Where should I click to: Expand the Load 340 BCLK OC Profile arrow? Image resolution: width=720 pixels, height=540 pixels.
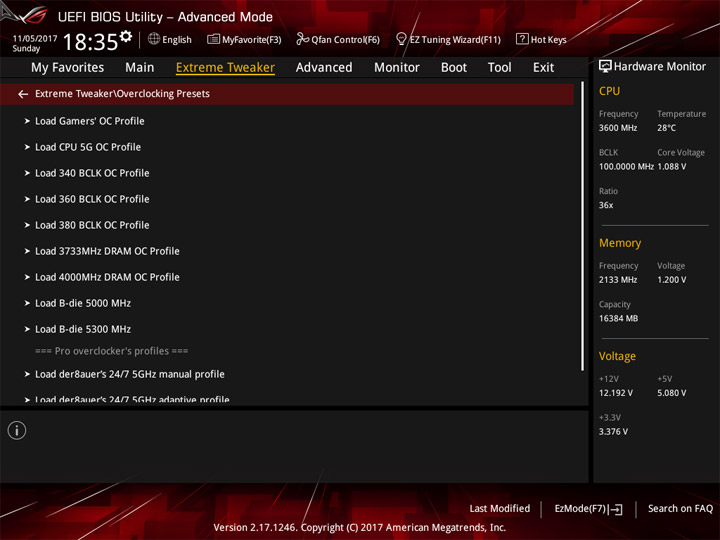[27, 173]
